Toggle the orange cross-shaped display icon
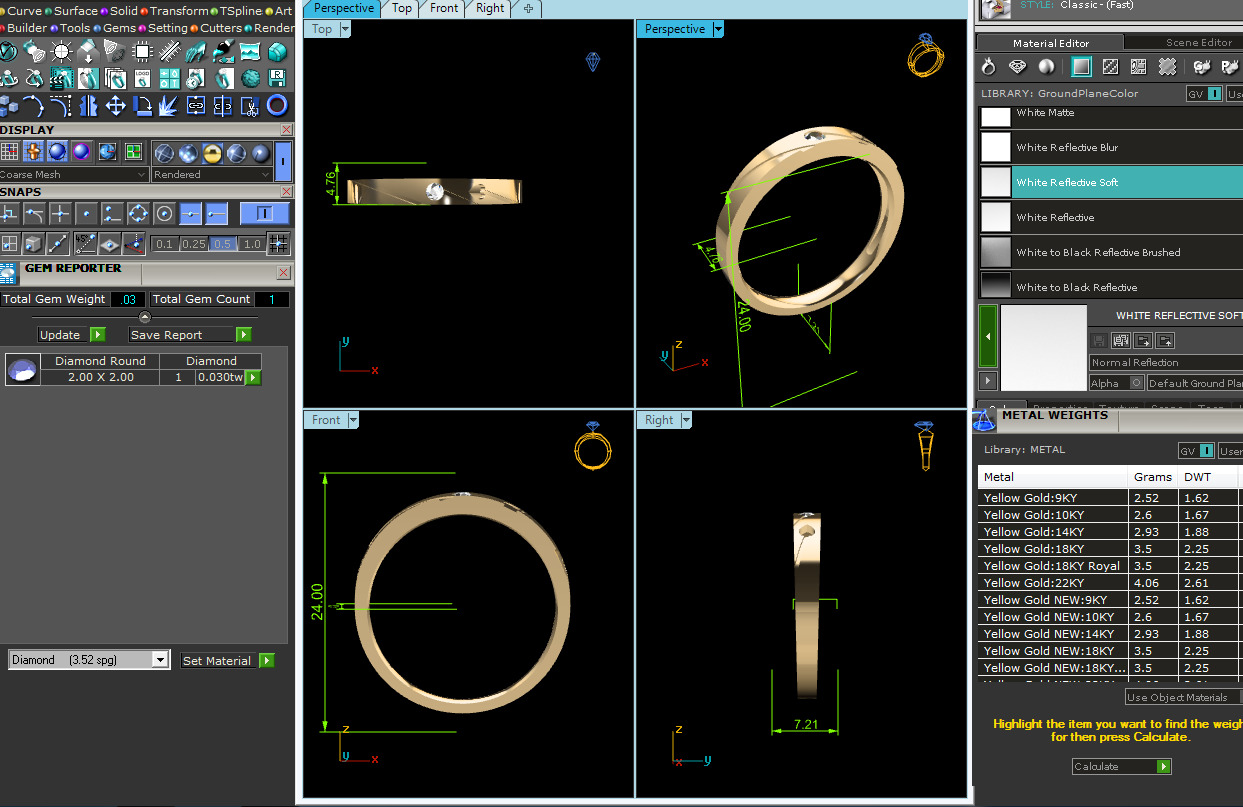1243x807 pixels. pos(34,152)
